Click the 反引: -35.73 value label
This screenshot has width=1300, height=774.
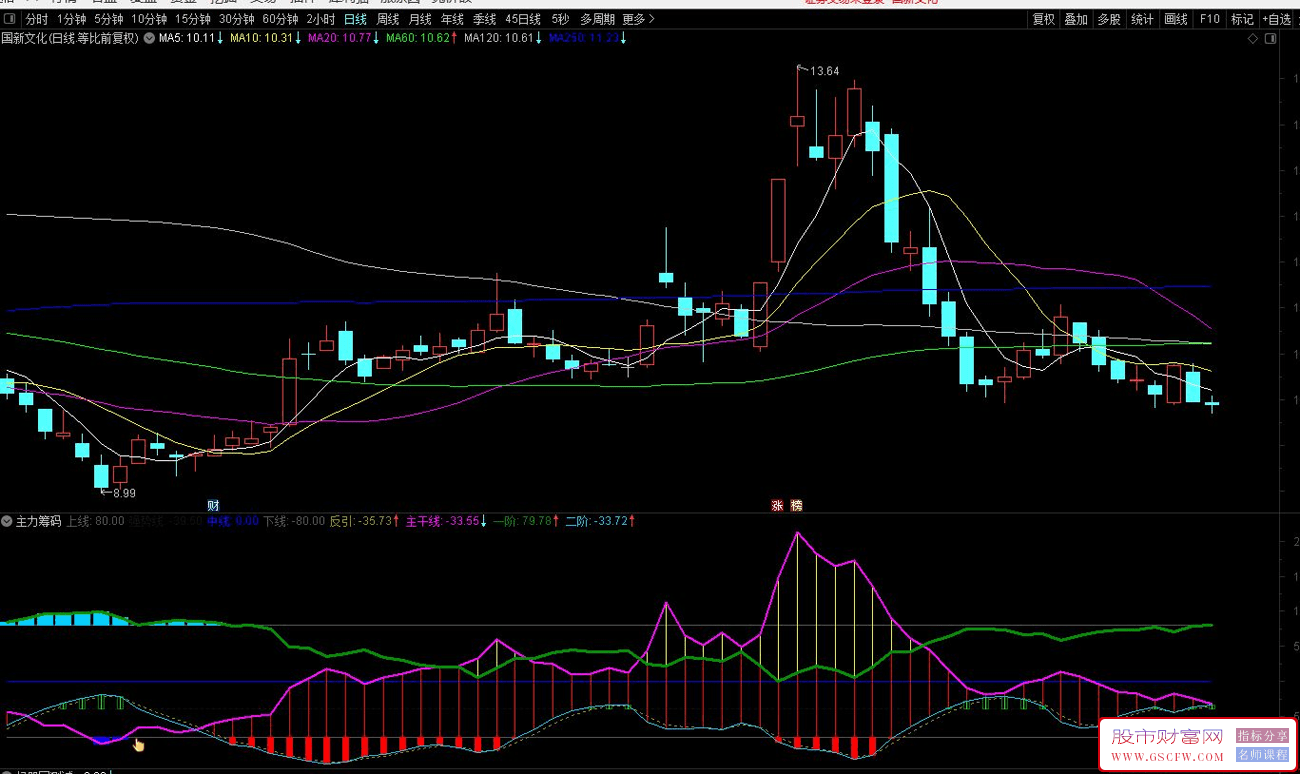(x=365, y=521)
